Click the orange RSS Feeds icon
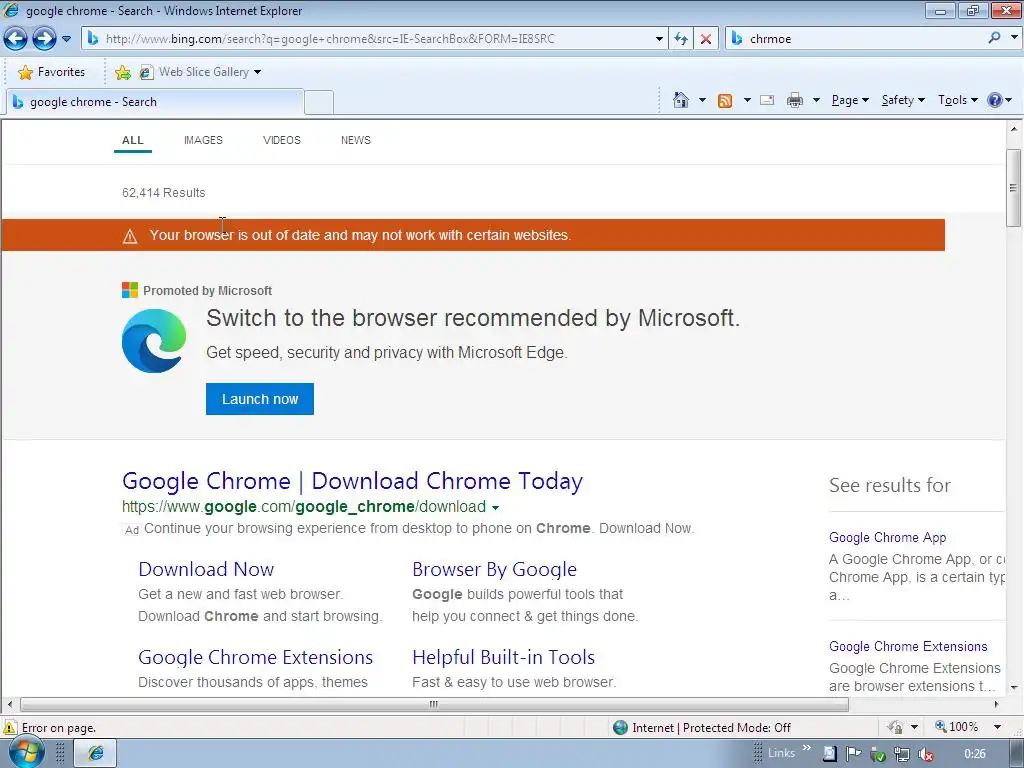 [x=724, y=101]
